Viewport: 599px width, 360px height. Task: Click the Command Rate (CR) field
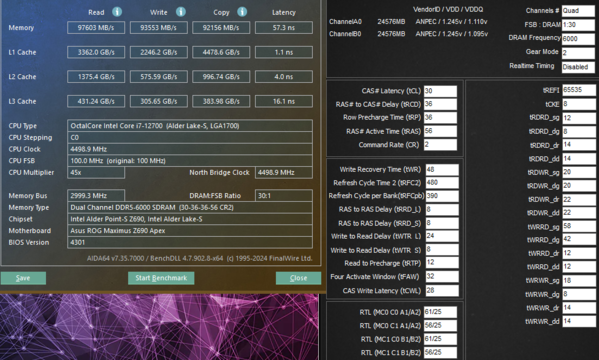tap(440, 145)
